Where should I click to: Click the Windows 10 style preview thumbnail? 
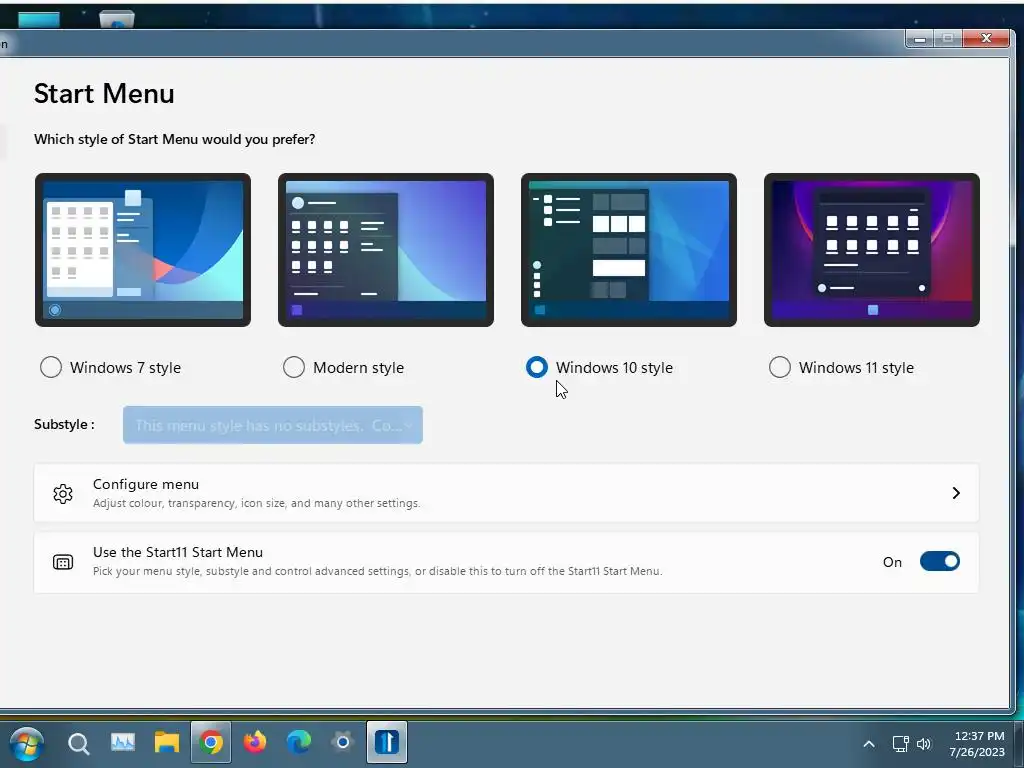click(629, 249)
